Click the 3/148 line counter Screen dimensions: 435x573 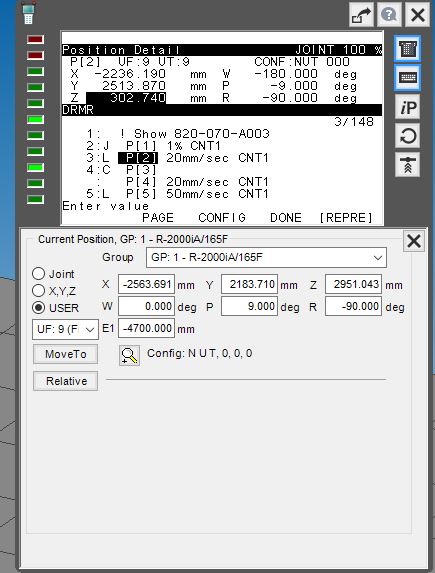[x=354, y=122]
